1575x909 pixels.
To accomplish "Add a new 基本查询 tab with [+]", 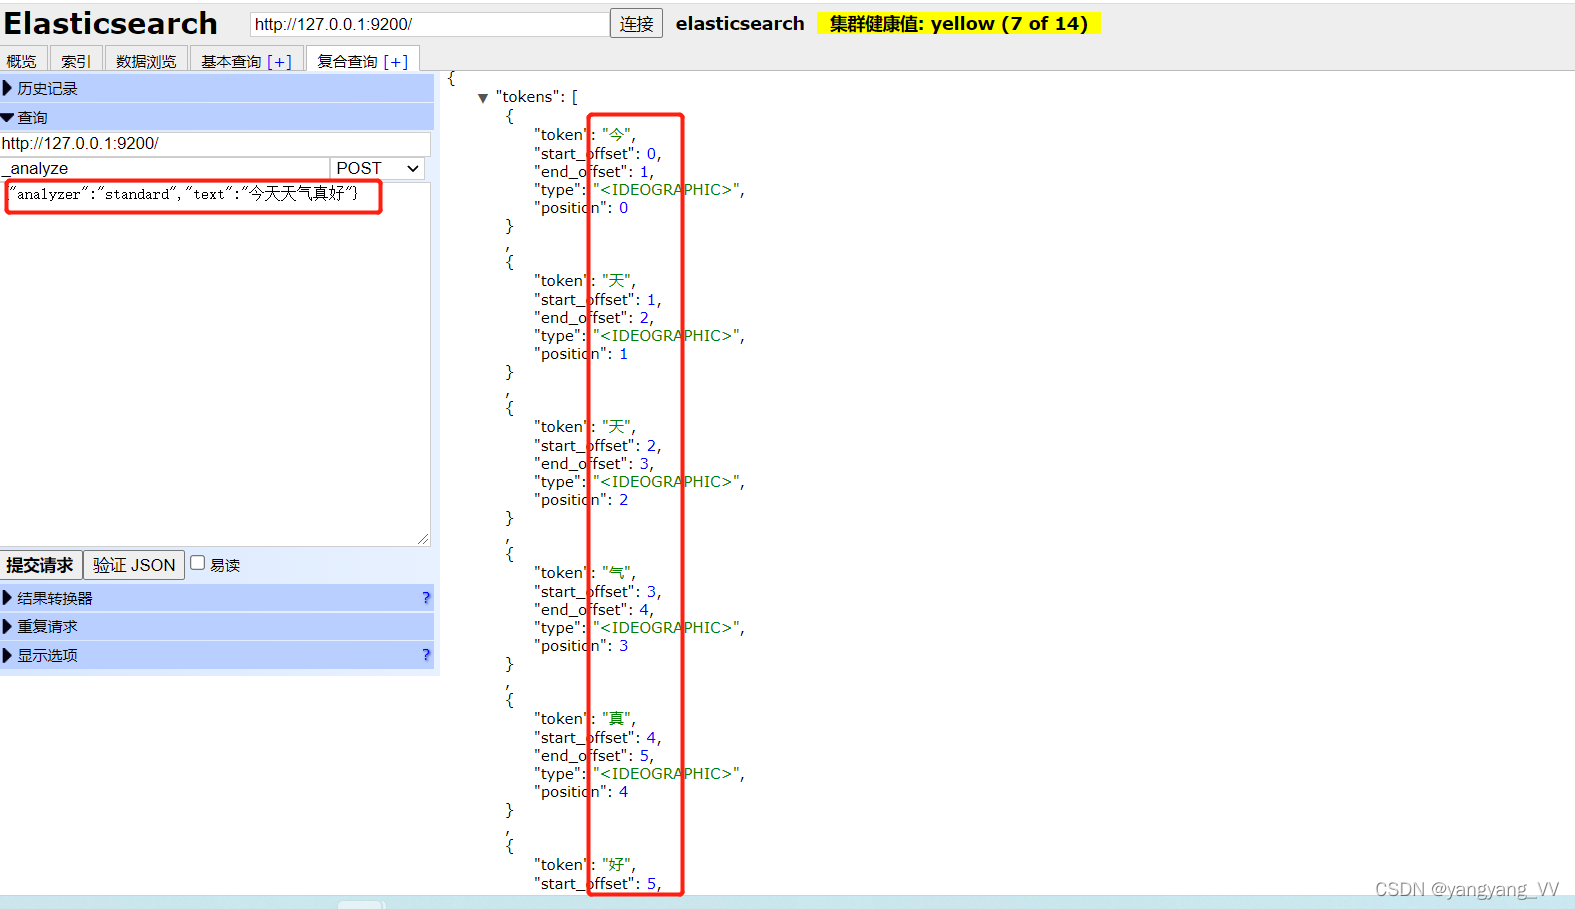I will pyautogui.click(x=279, y=62).
